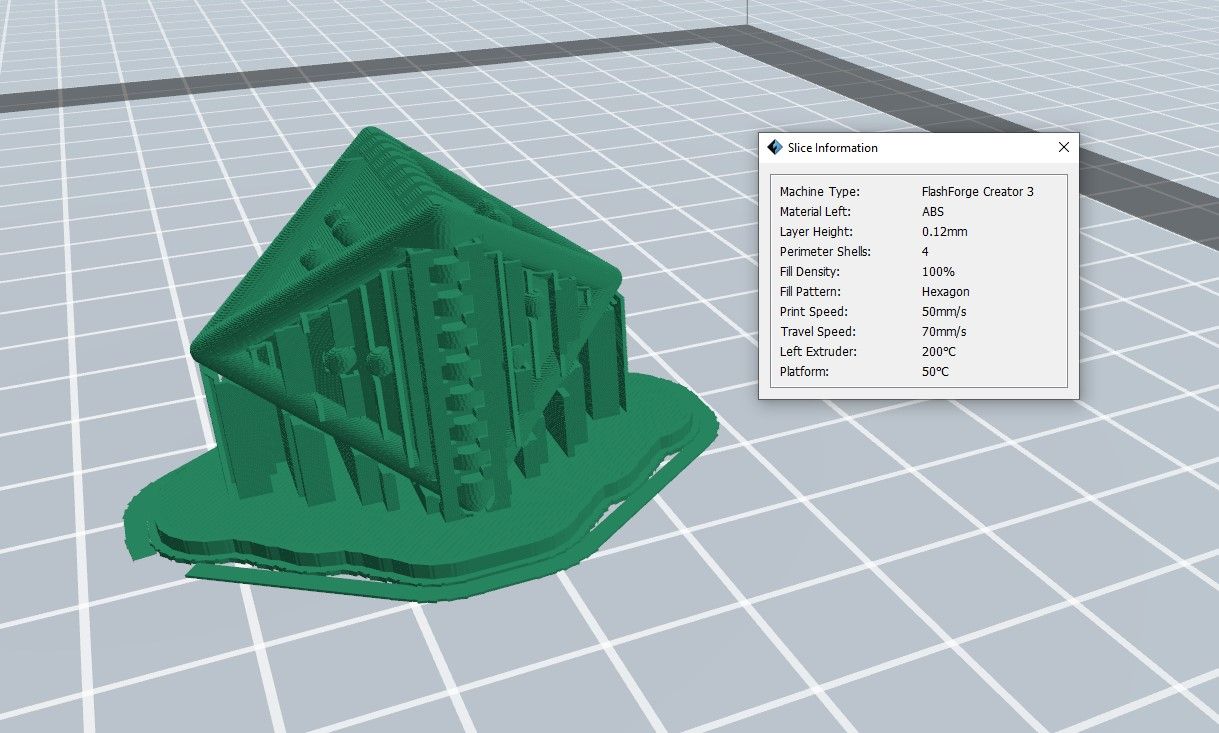1219x733 pixels.
Task: Click the 70mm/s travel speed value
Action: click(x=944, y=332)
